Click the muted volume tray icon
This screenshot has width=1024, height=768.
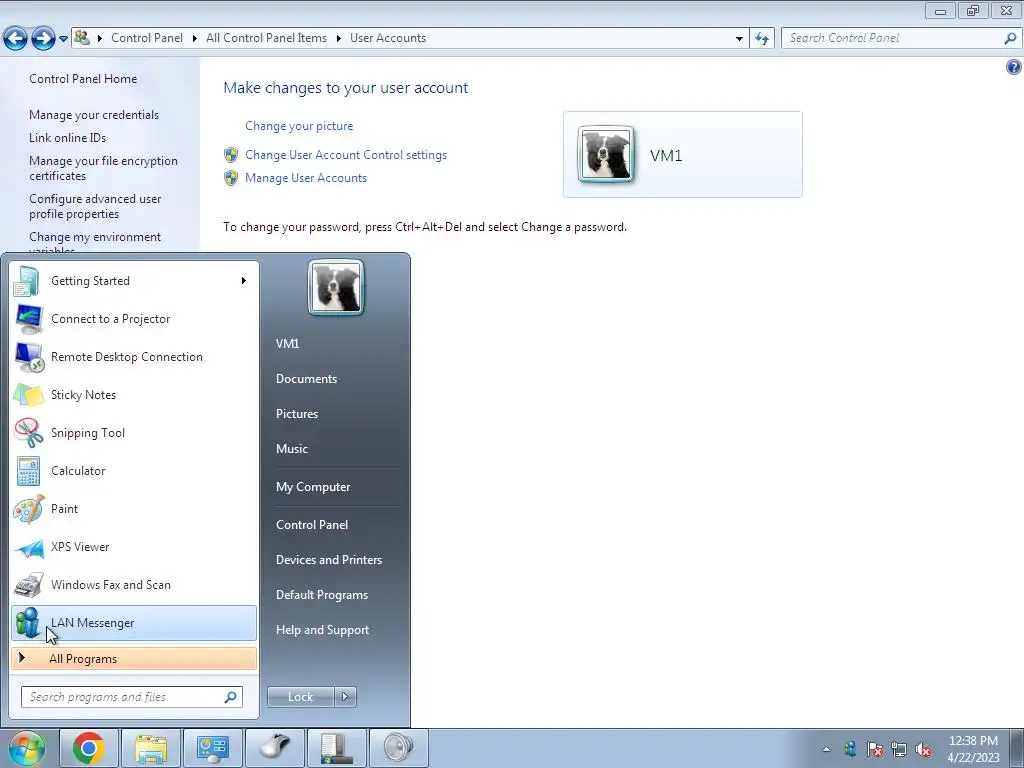923,749
